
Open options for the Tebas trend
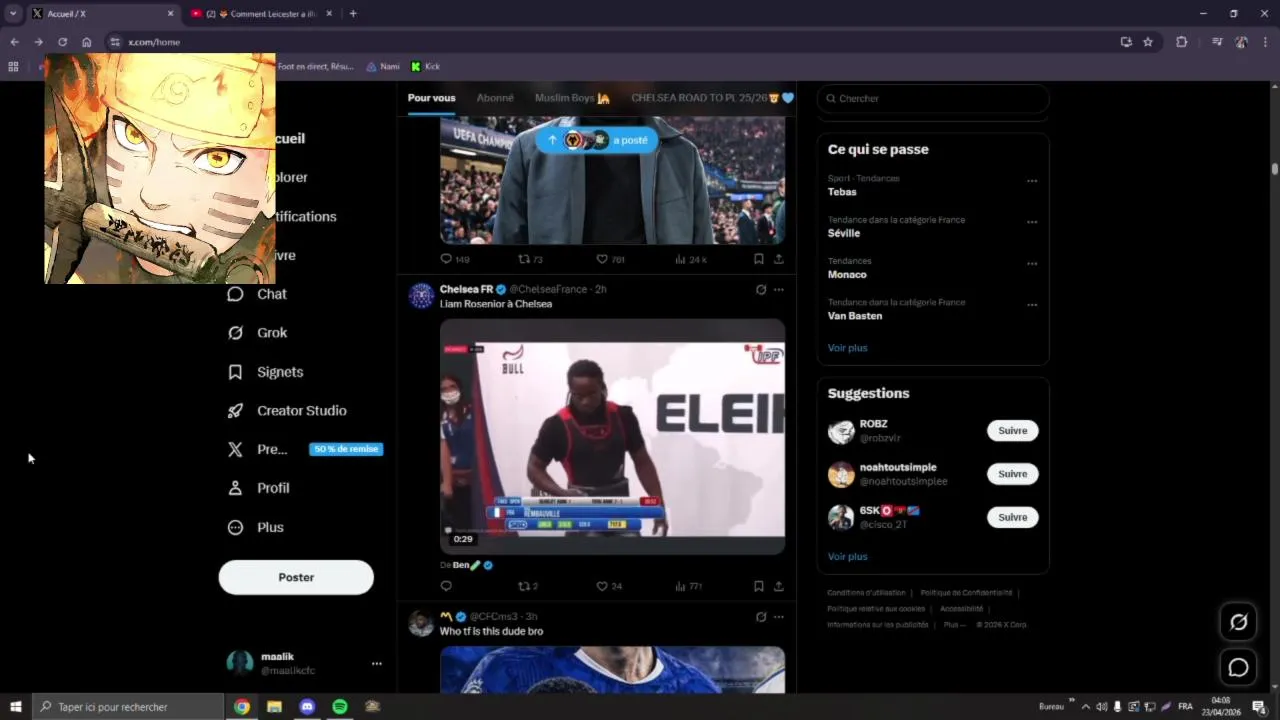[x=1032, y=181]
